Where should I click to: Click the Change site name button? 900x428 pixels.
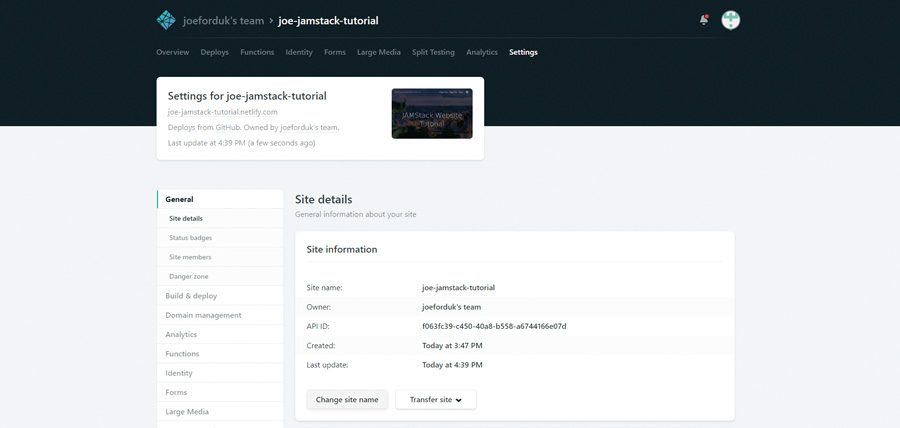347,400
